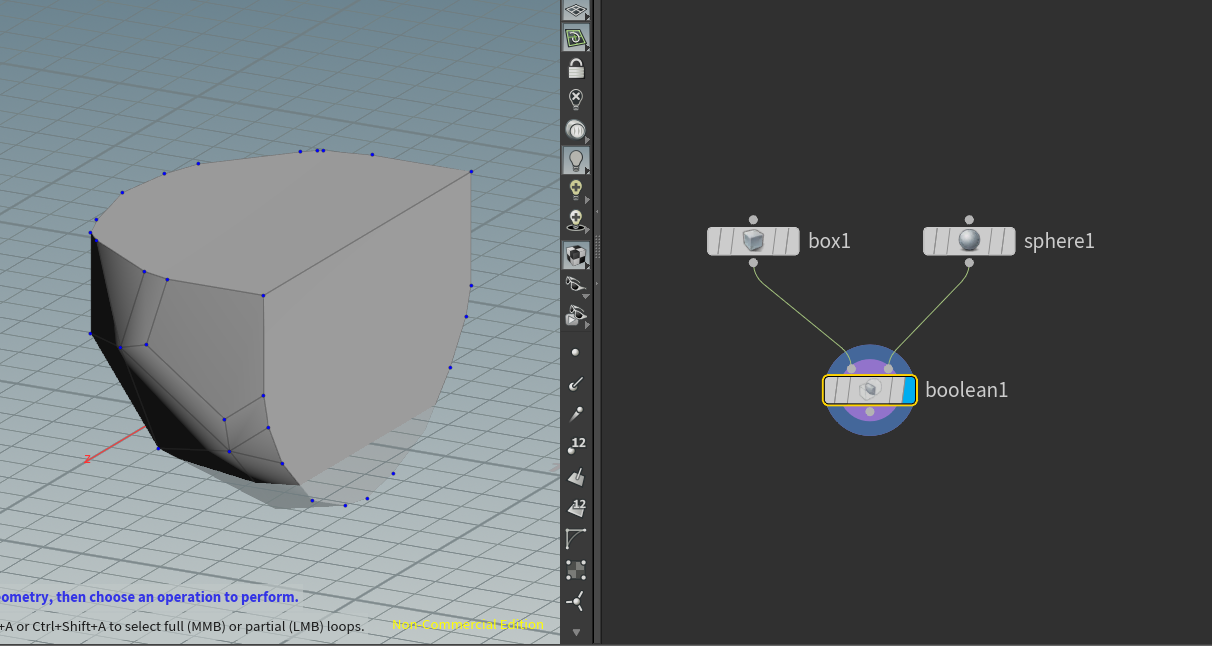The width and height of the screenshot is (1212, 646).
Task: Click the display point trails icon
Action: pyautogui.click(x=575, y=414)
